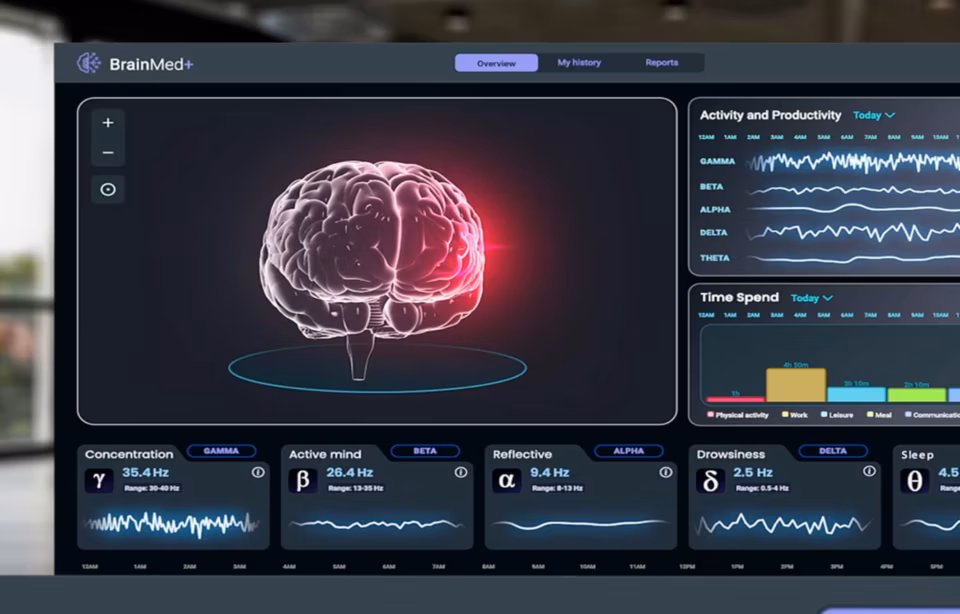Click the Range: 8-13 Hz text

(x=557, y=488)
